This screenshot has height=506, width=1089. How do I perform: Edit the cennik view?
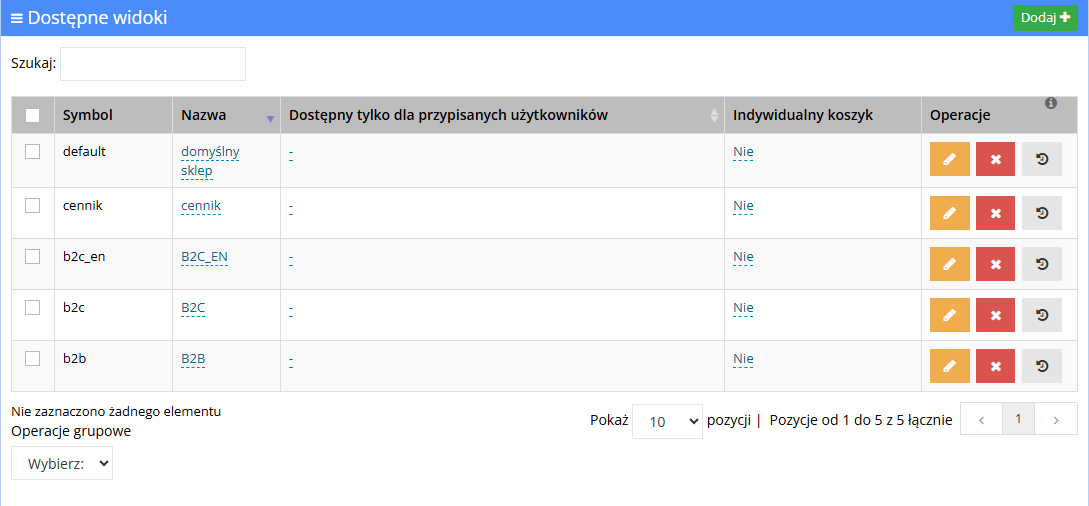click(949, 213)
